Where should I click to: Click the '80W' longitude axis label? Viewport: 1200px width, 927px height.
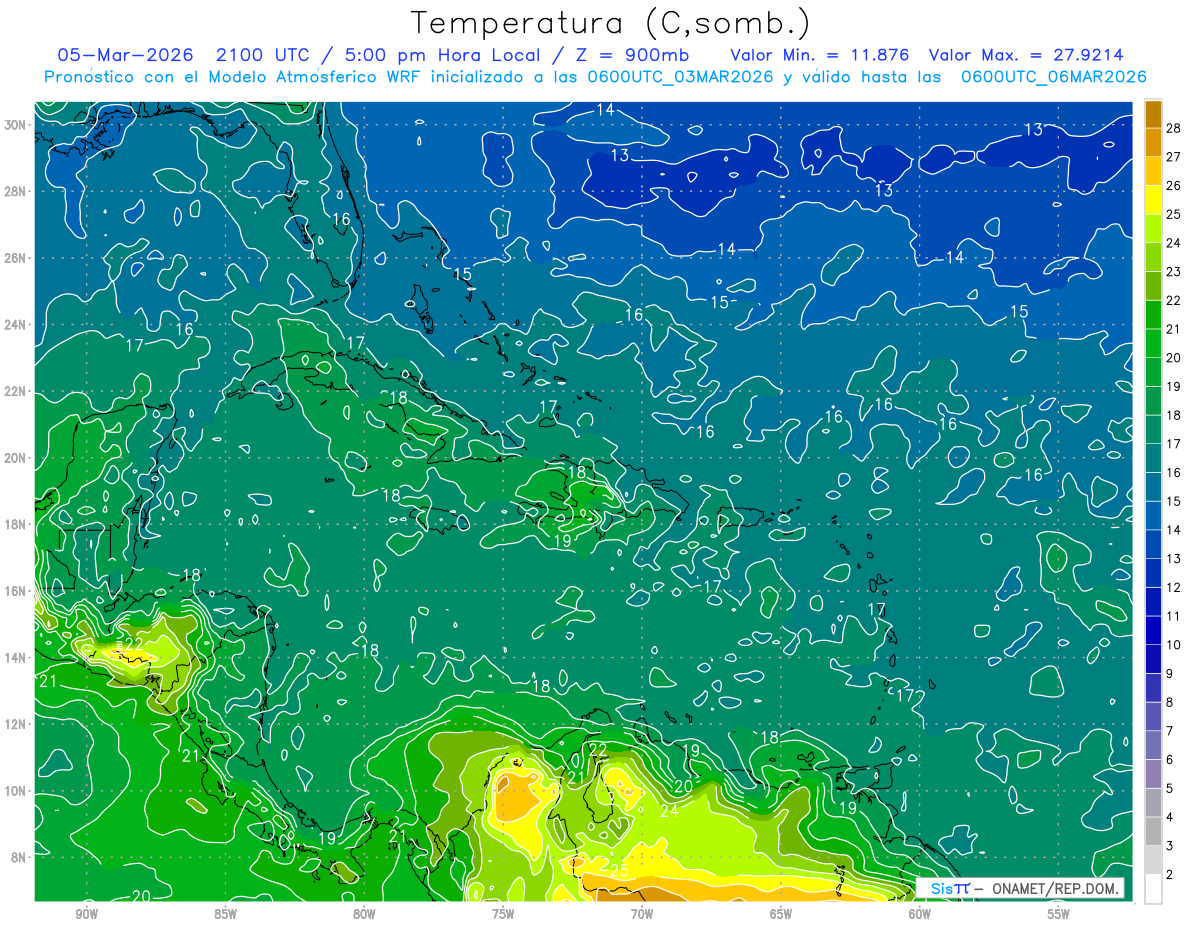pyautogui.click(x=364, y=914)
